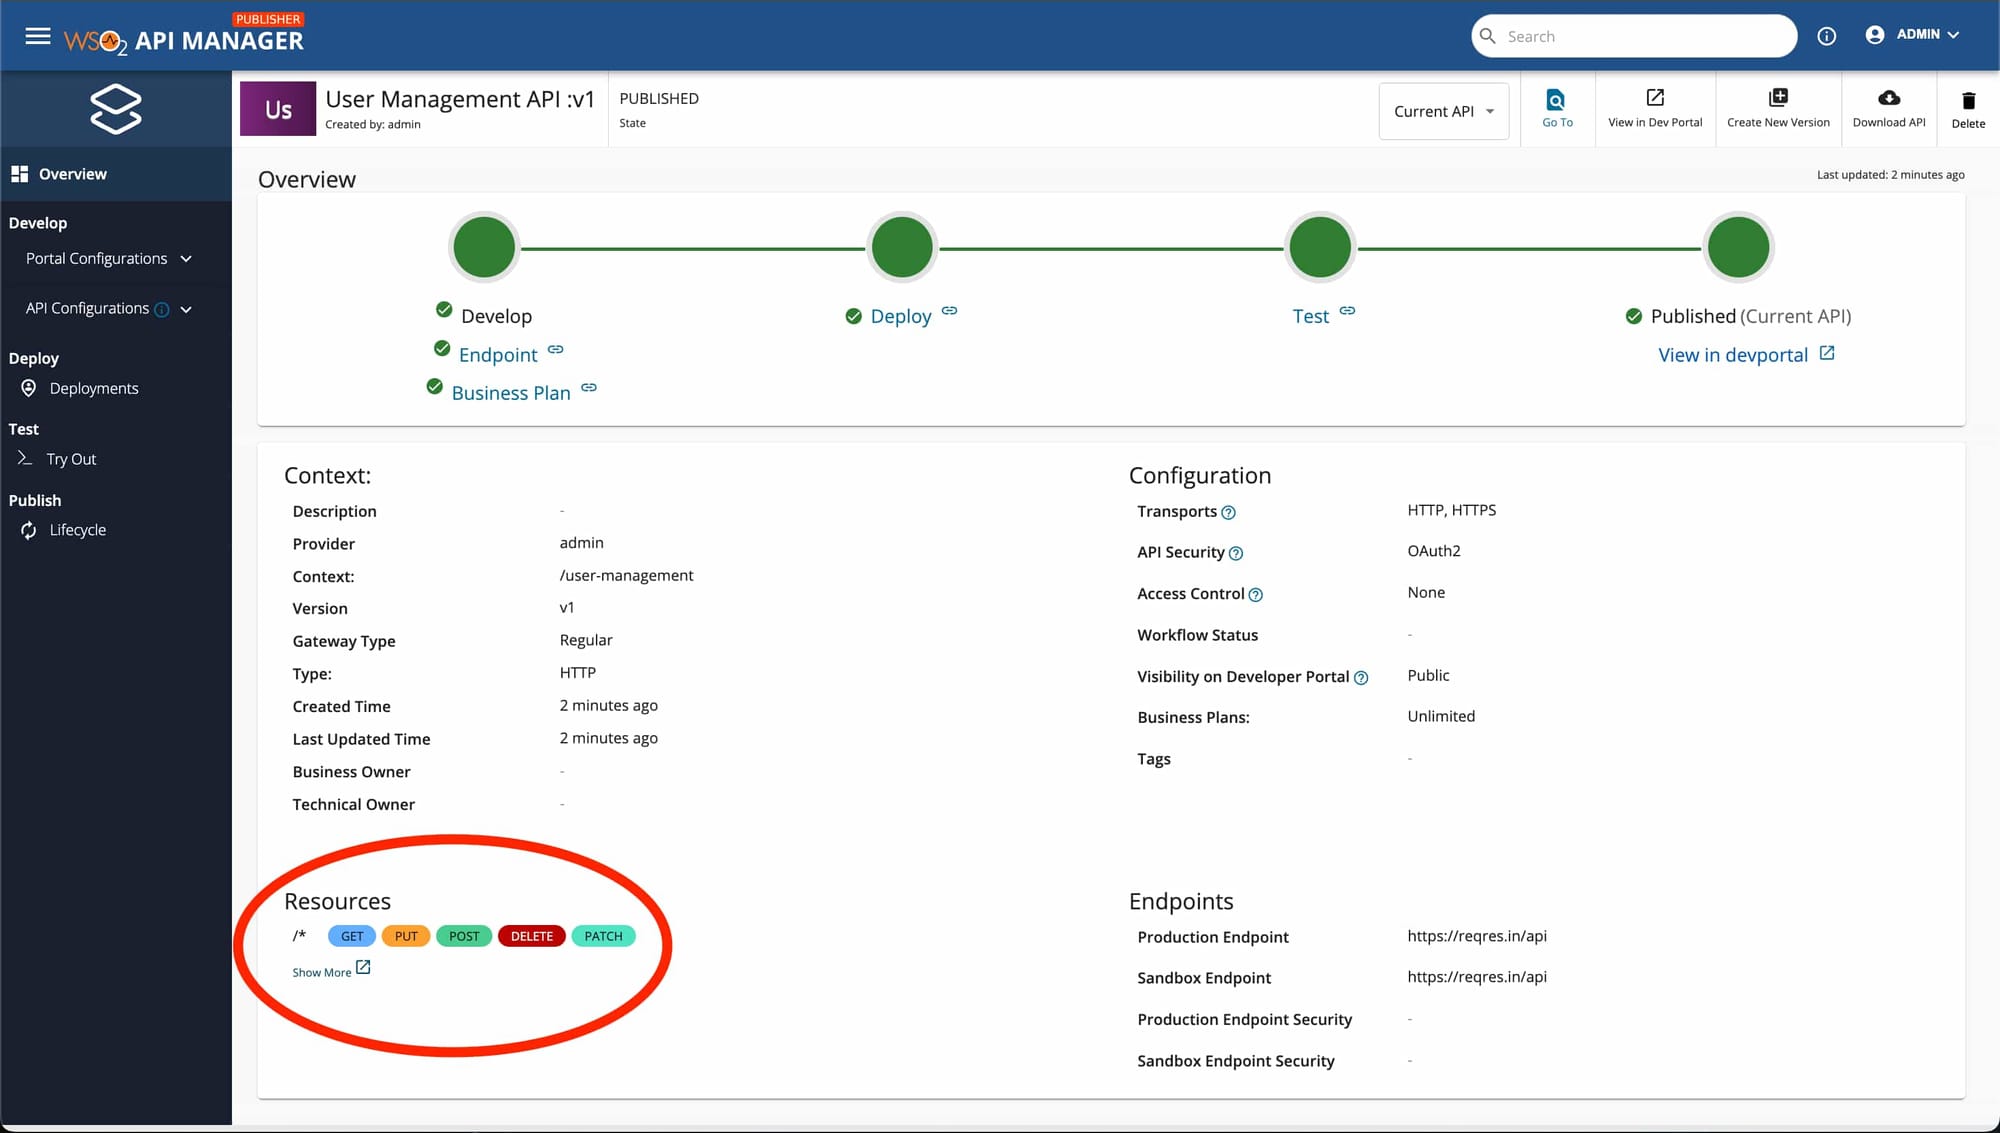Click the Business Plan link
The image size is (2000, 1133).
click(511, 393)
